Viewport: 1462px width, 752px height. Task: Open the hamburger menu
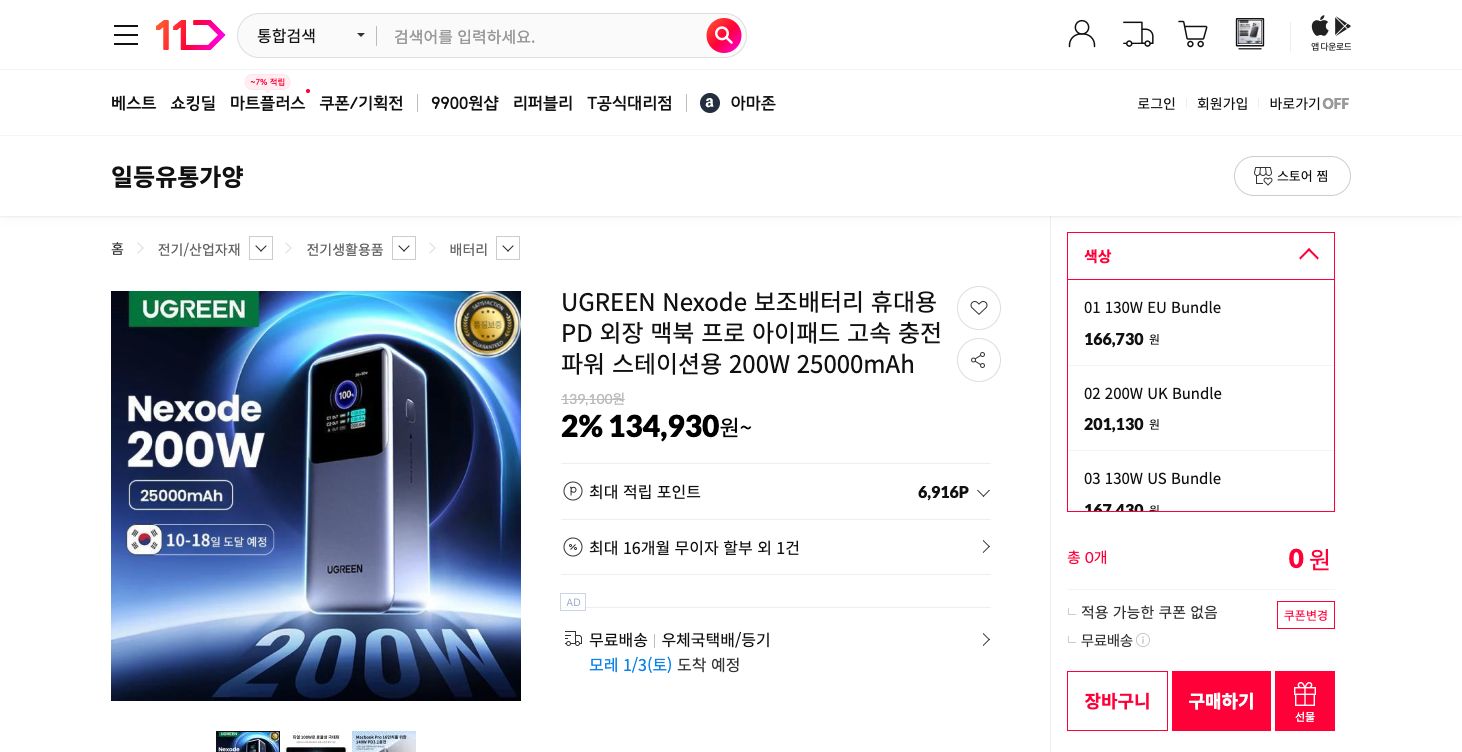pos(126,34)
